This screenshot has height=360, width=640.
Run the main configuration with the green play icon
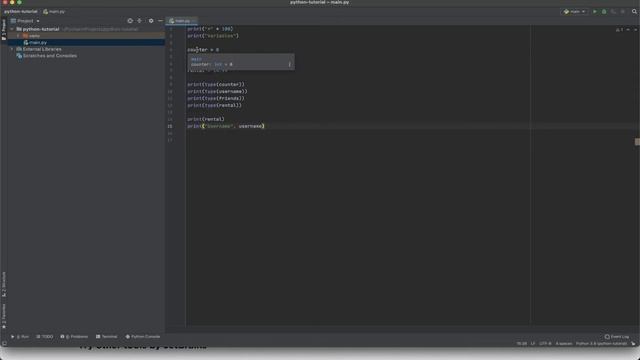[595, 12]
